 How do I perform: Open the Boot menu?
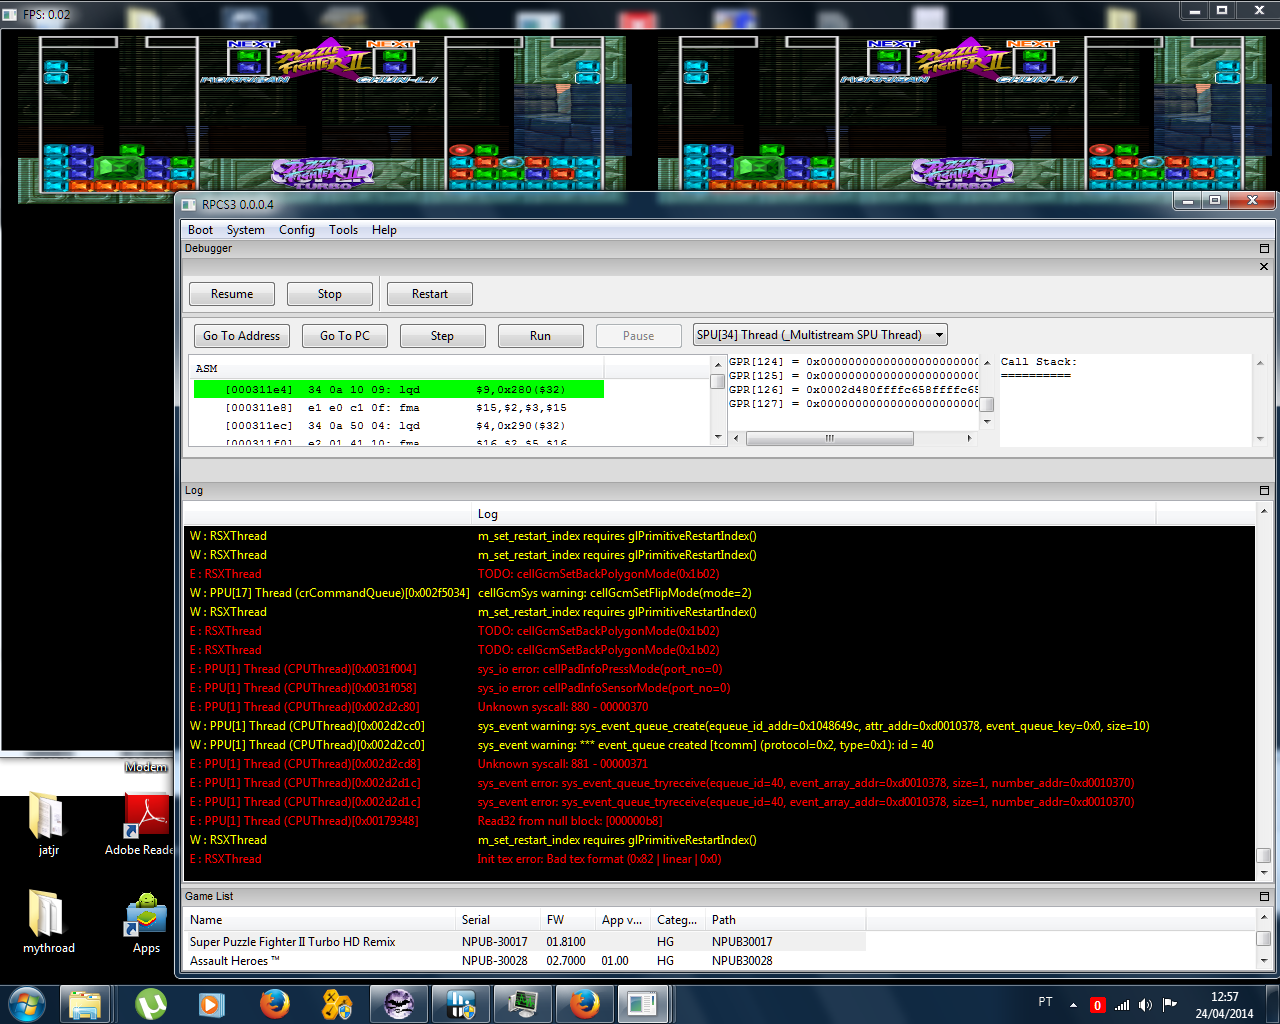200,230
